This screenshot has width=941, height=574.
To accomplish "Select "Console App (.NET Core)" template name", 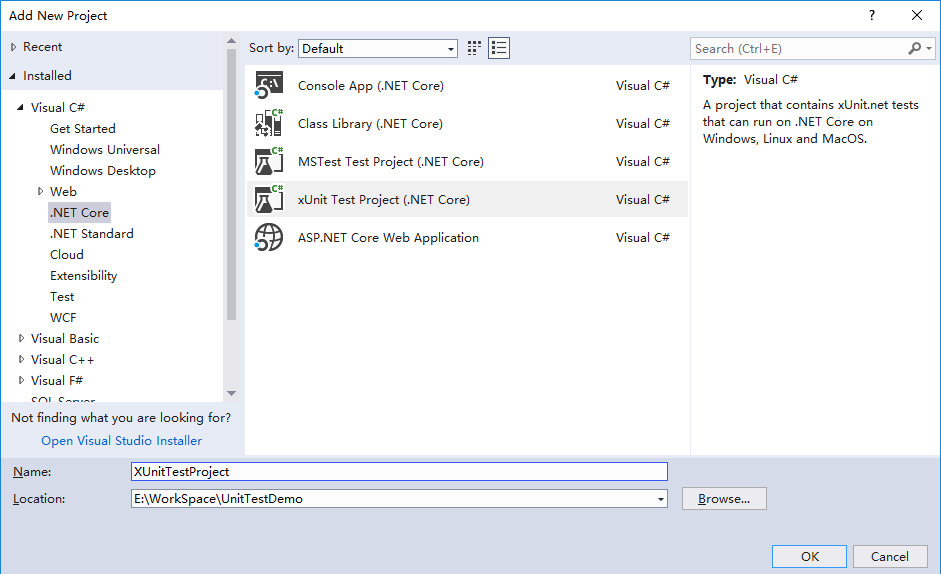I will click(371, 86).
